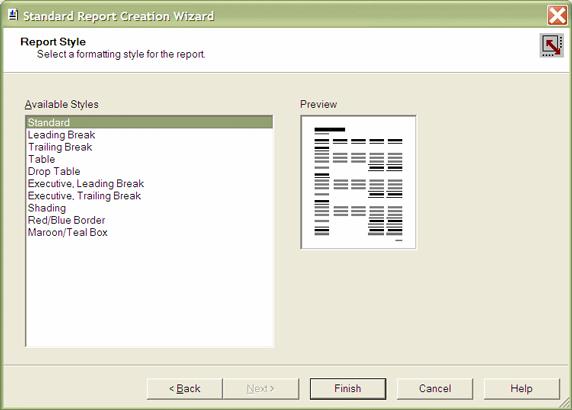Go back with the Back button

pos(185,388)
